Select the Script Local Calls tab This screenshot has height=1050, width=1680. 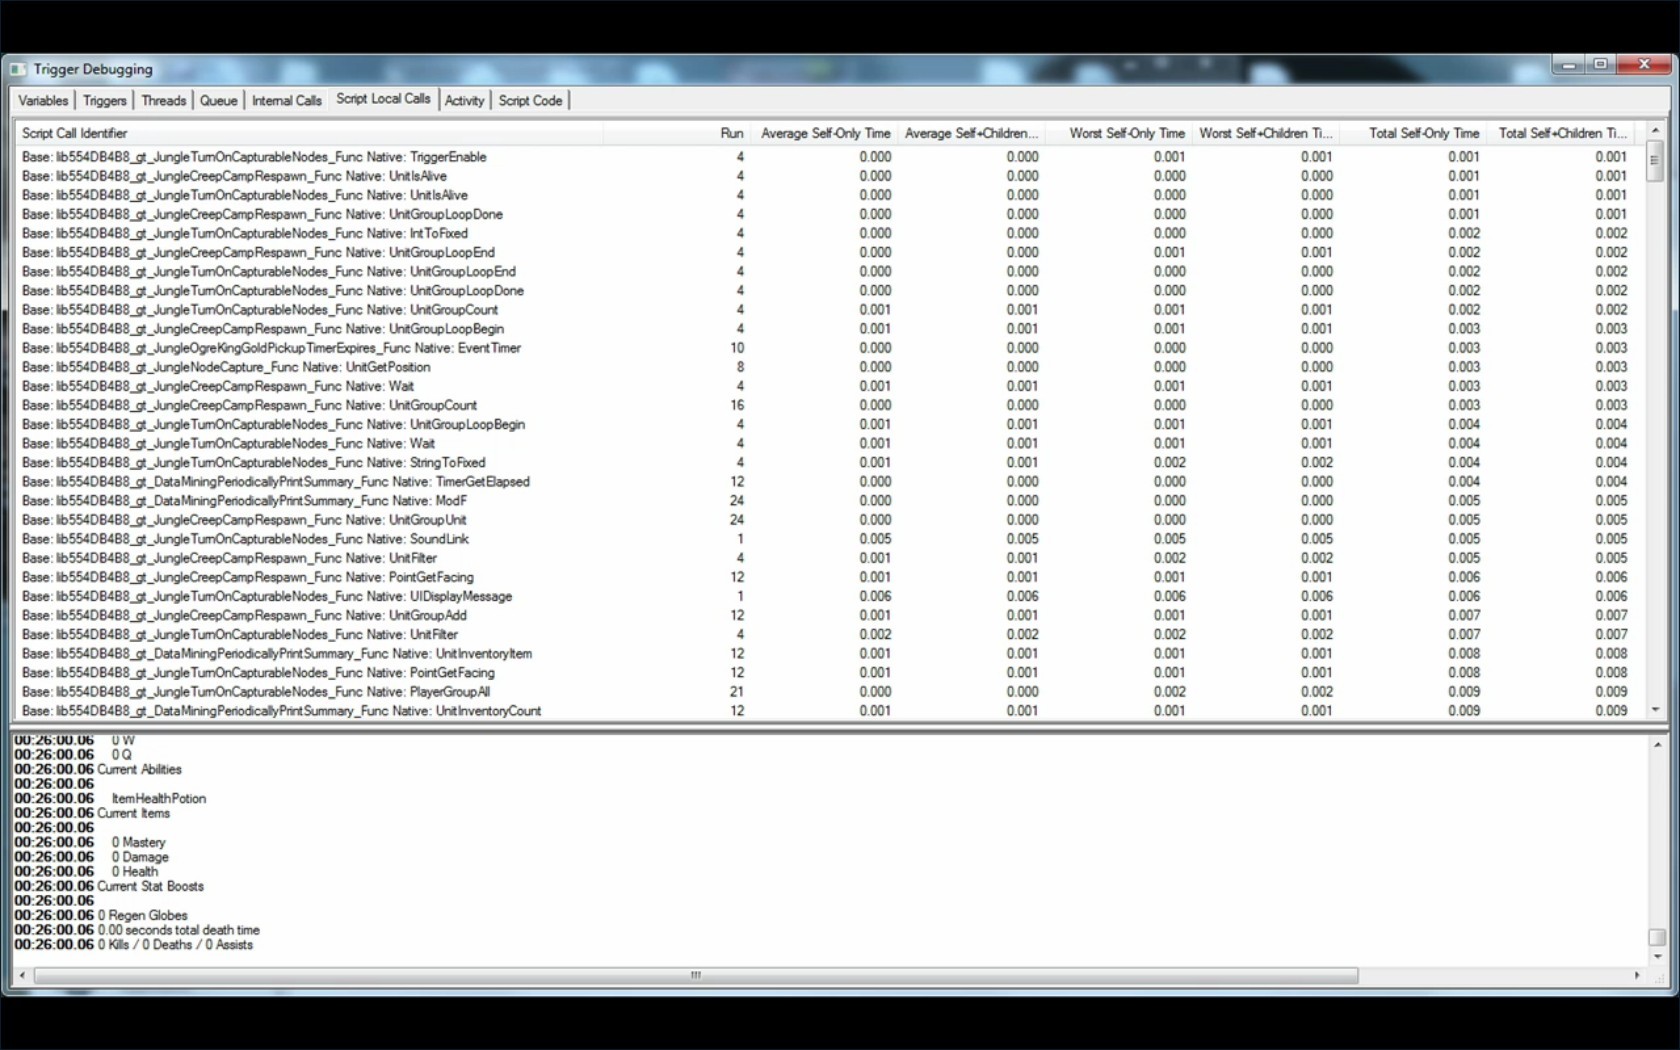tap(383, 99)
